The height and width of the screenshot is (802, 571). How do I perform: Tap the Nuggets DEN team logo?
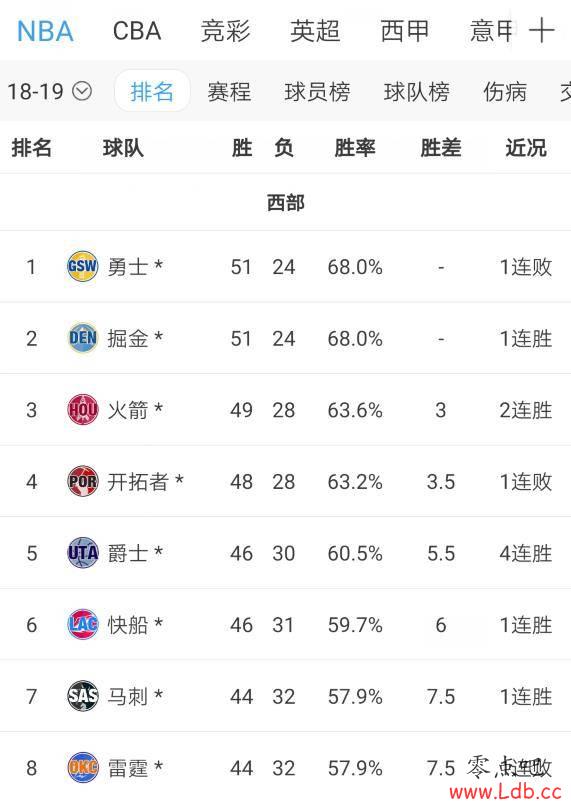pyautogui.click(x=83, y=338)
